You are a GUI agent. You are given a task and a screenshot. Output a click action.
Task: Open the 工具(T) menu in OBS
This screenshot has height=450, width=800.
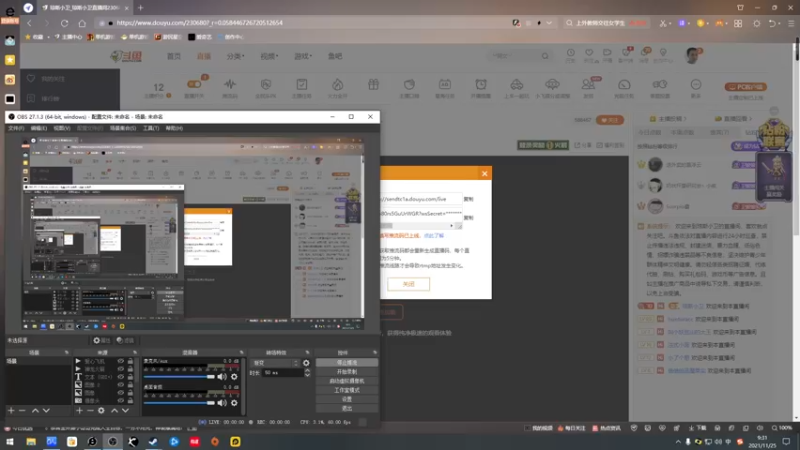click(151, 128)
